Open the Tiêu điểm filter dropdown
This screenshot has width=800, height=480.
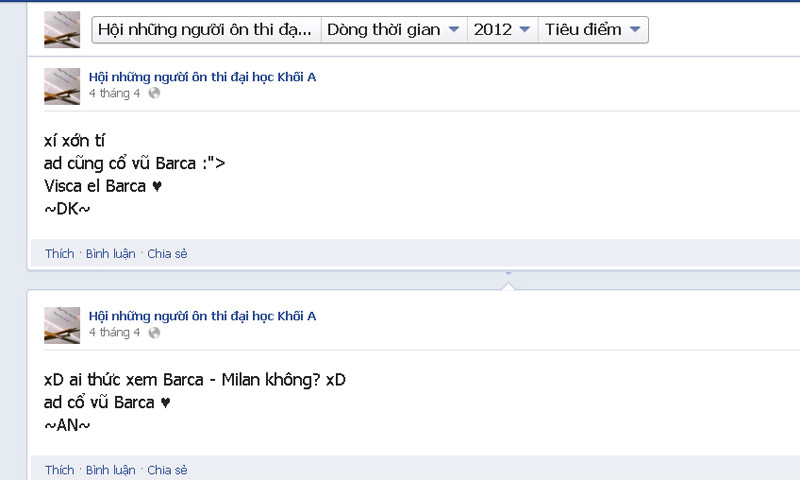pyautogui.click(x=593, y=30)
